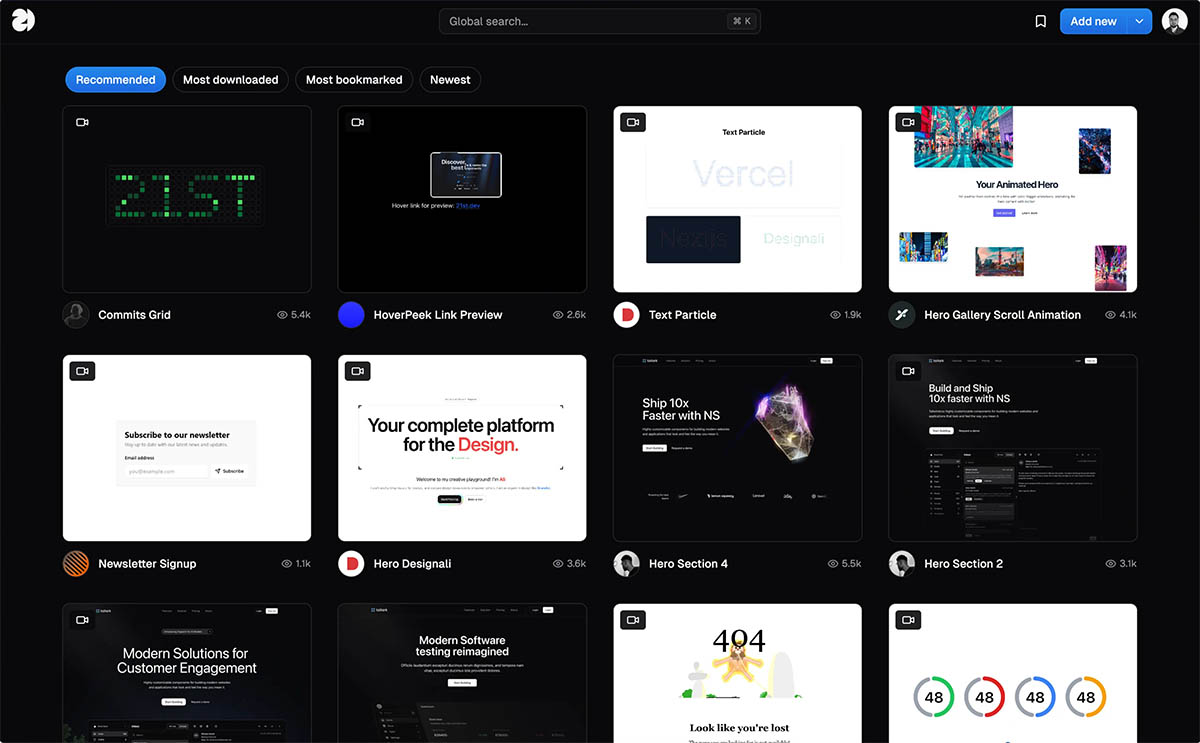
Task: Click the 21st.dev logo icon
Action: coord(23,21)
